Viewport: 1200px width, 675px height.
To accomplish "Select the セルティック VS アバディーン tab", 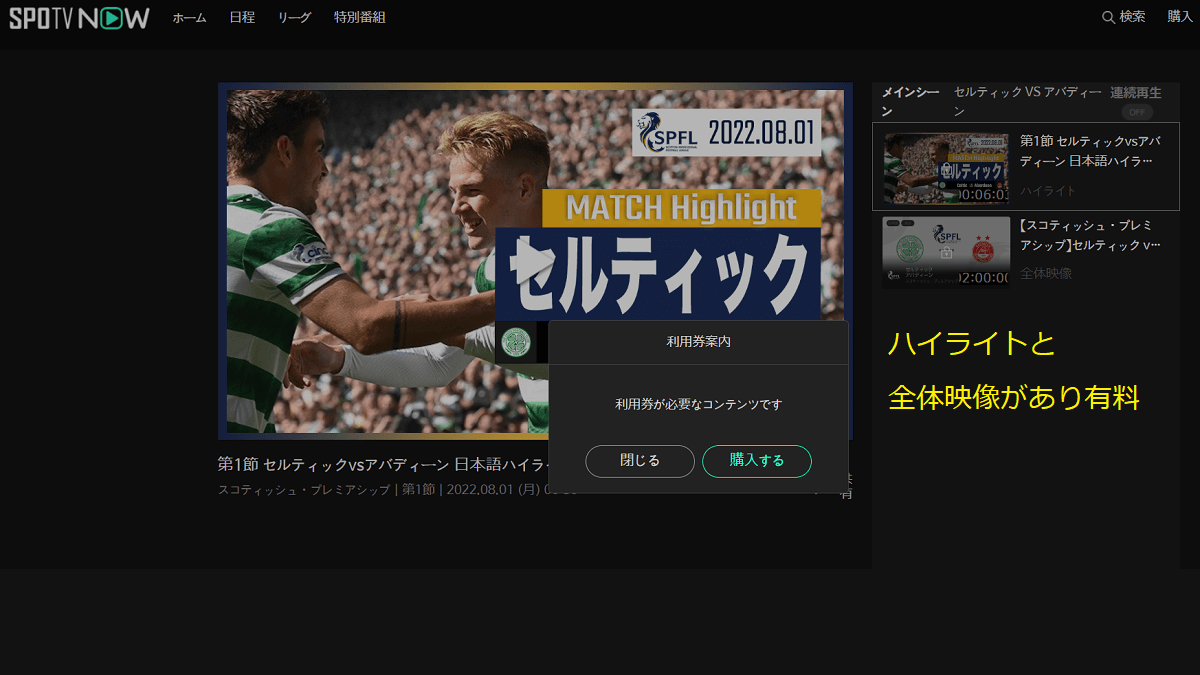I will [x=1027, y=101].
